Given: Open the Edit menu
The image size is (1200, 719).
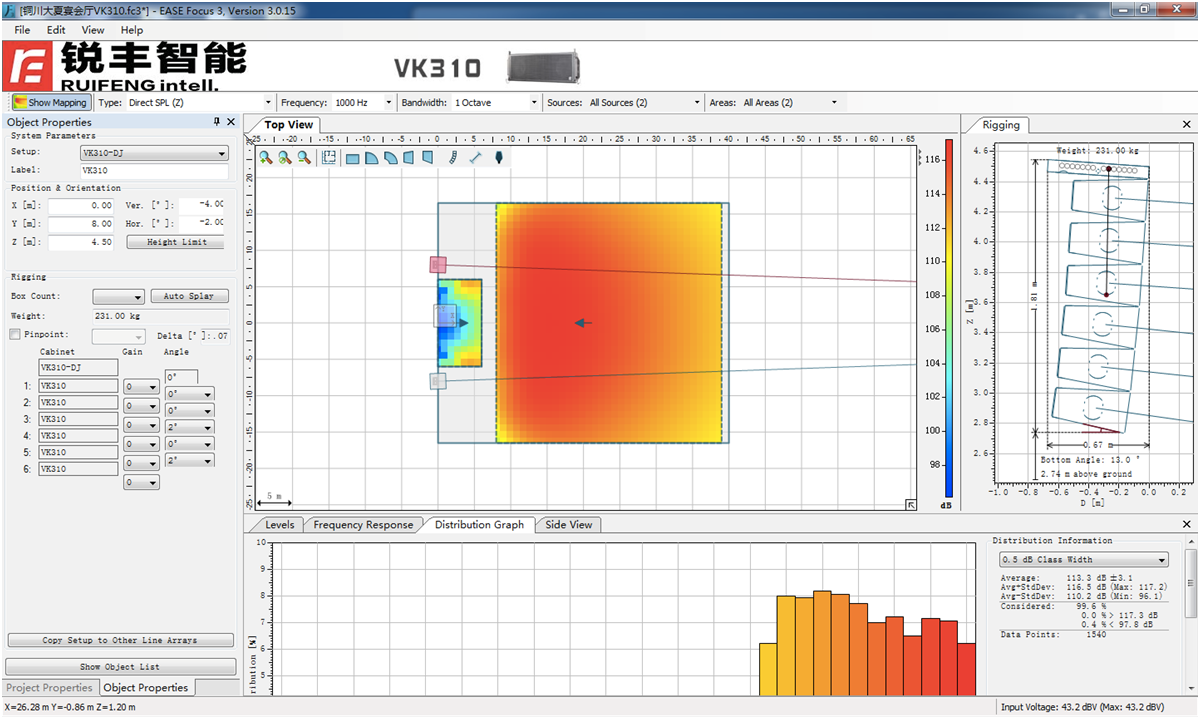Looking at the screenshot, I should pos(56,30).
